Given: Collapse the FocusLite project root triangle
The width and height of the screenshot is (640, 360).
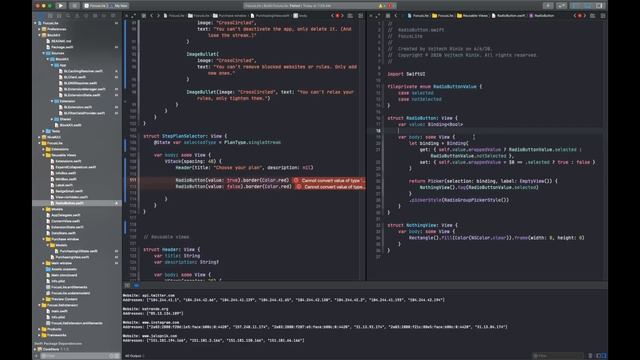Looking at the screenshot, I should click(35, 23).
